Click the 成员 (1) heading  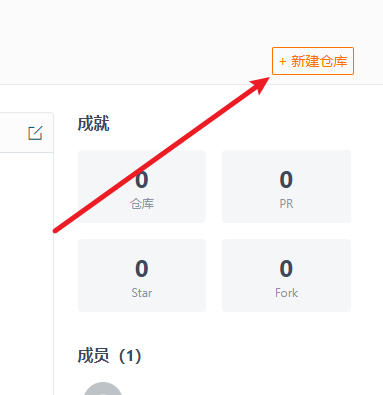[x=109, y=356]
